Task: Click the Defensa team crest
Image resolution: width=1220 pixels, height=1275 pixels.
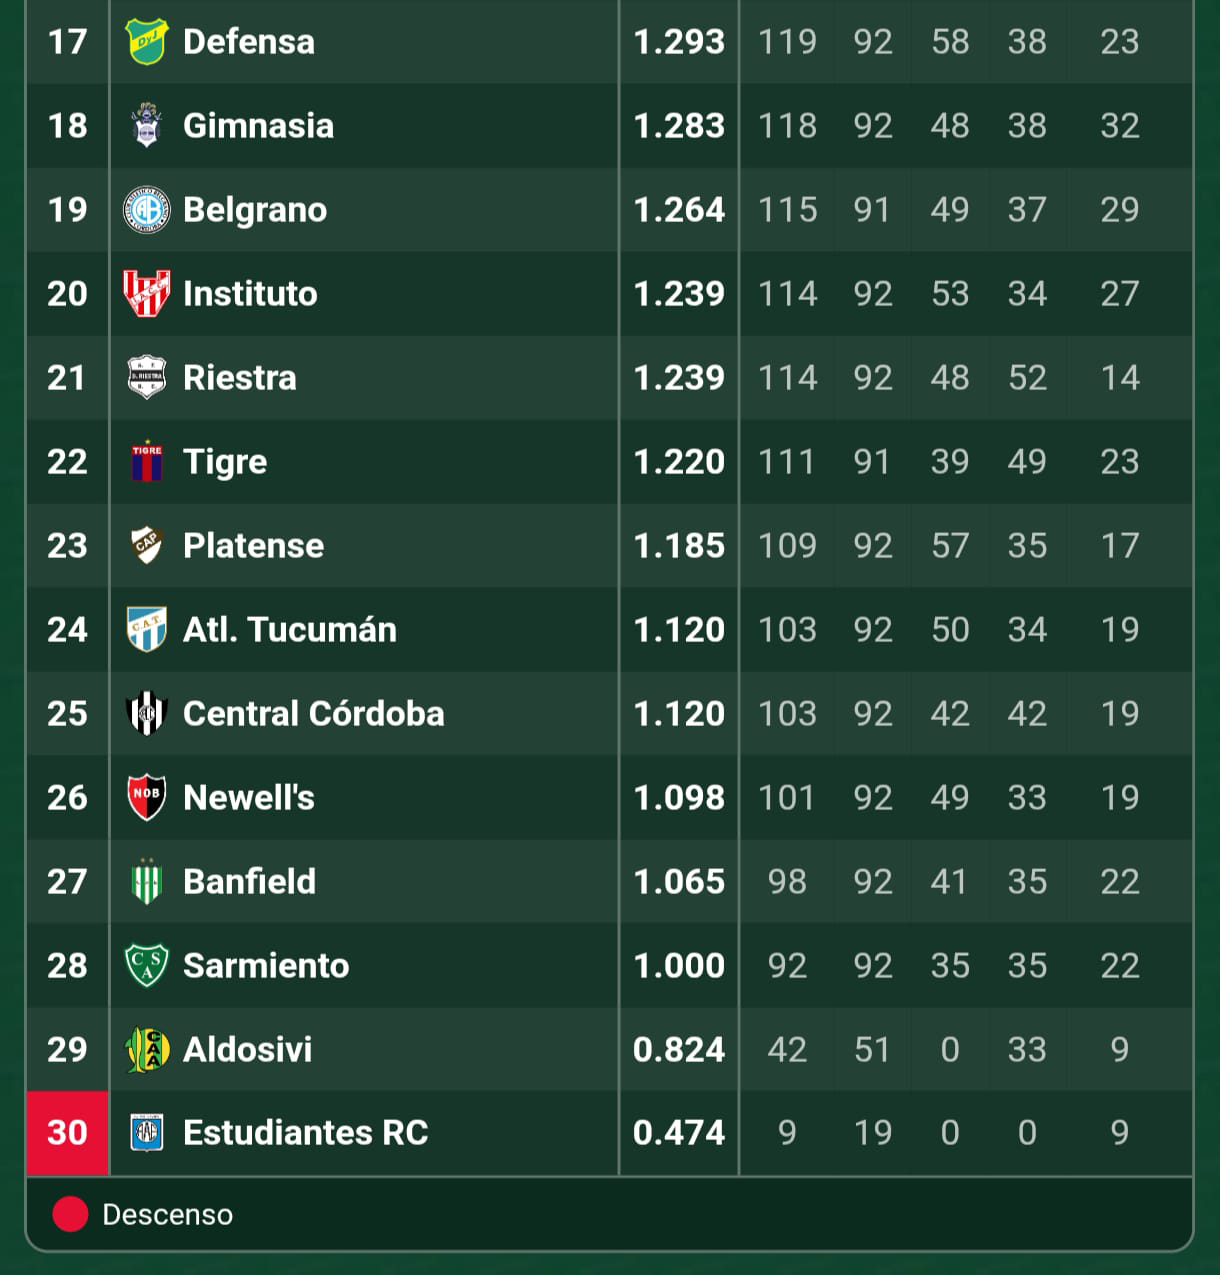Action: [x=147, y=41]
